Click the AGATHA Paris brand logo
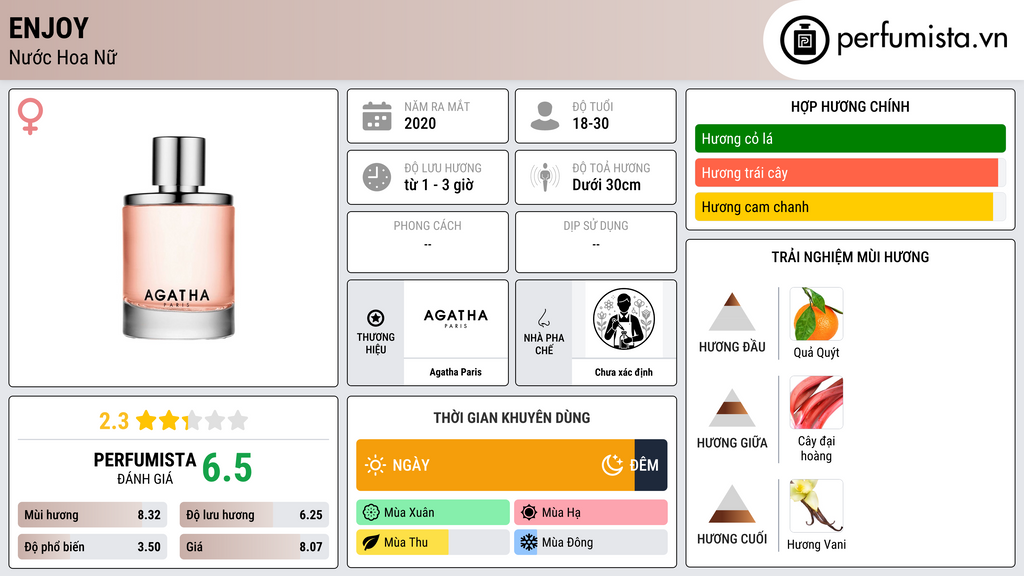 click(x=456, y=318)
